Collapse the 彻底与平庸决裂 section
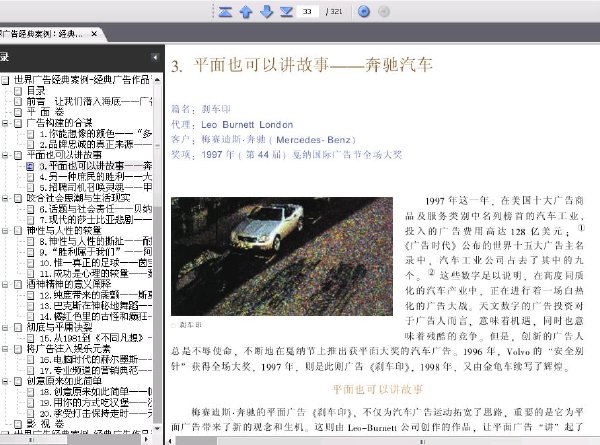Image resolution: width=600 pixels, height=445 pixels. 5,328
